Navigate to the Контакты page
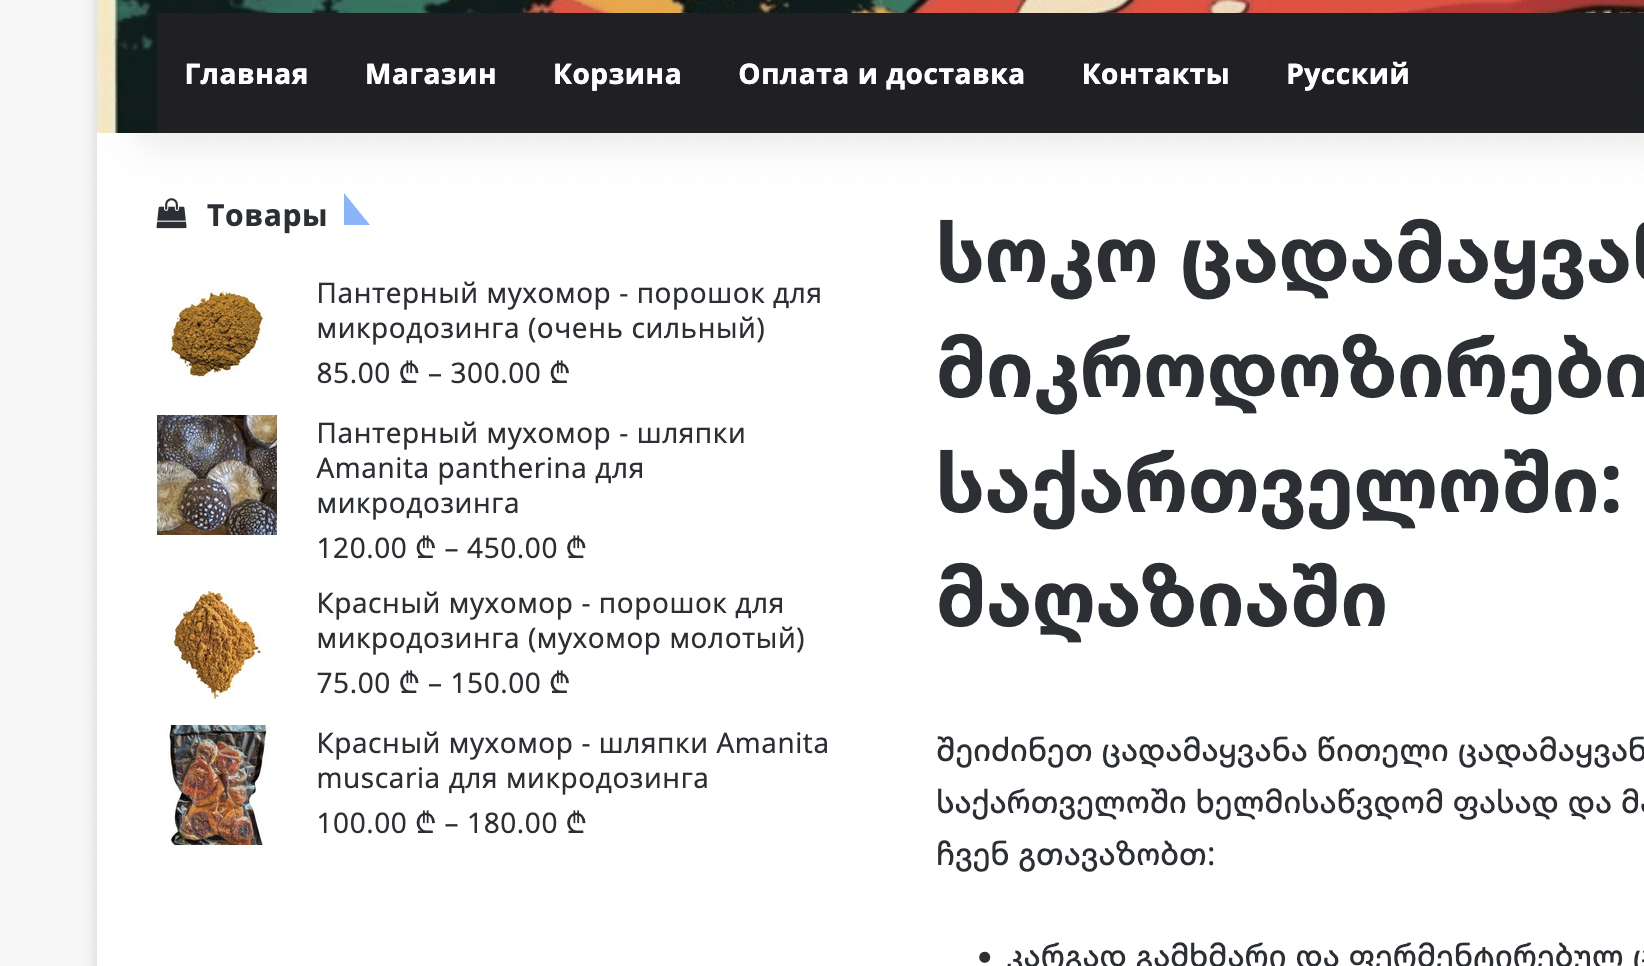This screenshot has width=1644, height=966. (x=1155, y=74)
